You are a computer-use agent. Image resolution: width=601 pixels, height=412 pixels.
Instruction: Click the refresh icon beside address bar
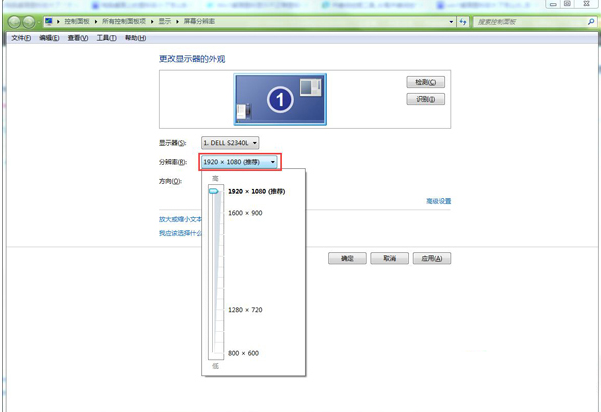pos(463,21)
